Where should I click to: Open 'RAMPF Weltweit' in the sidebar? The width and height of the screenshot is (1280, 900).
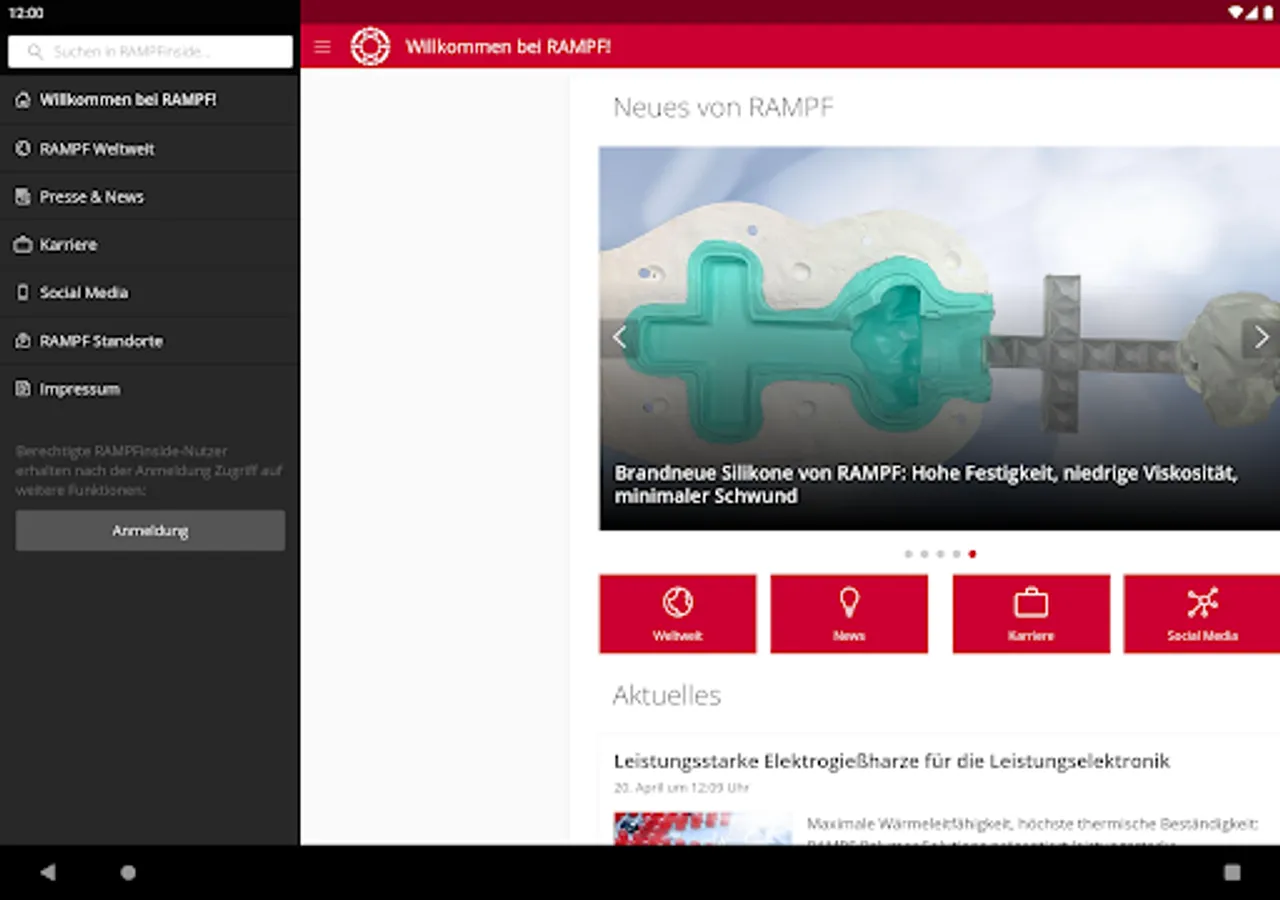pyautogui.click(x=150, y=149)
